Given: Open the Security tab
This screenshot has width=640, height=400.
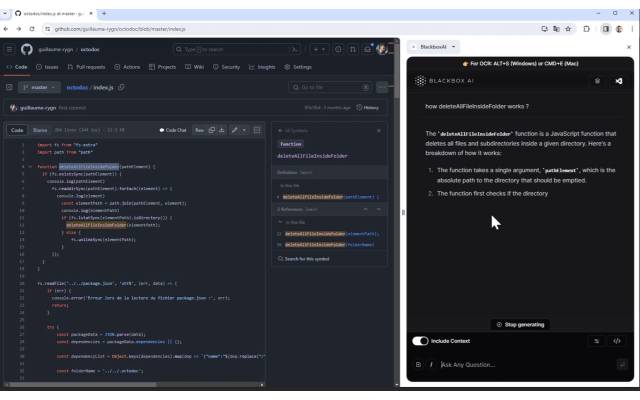Looking at the screenshot, I should pos(227,67).
